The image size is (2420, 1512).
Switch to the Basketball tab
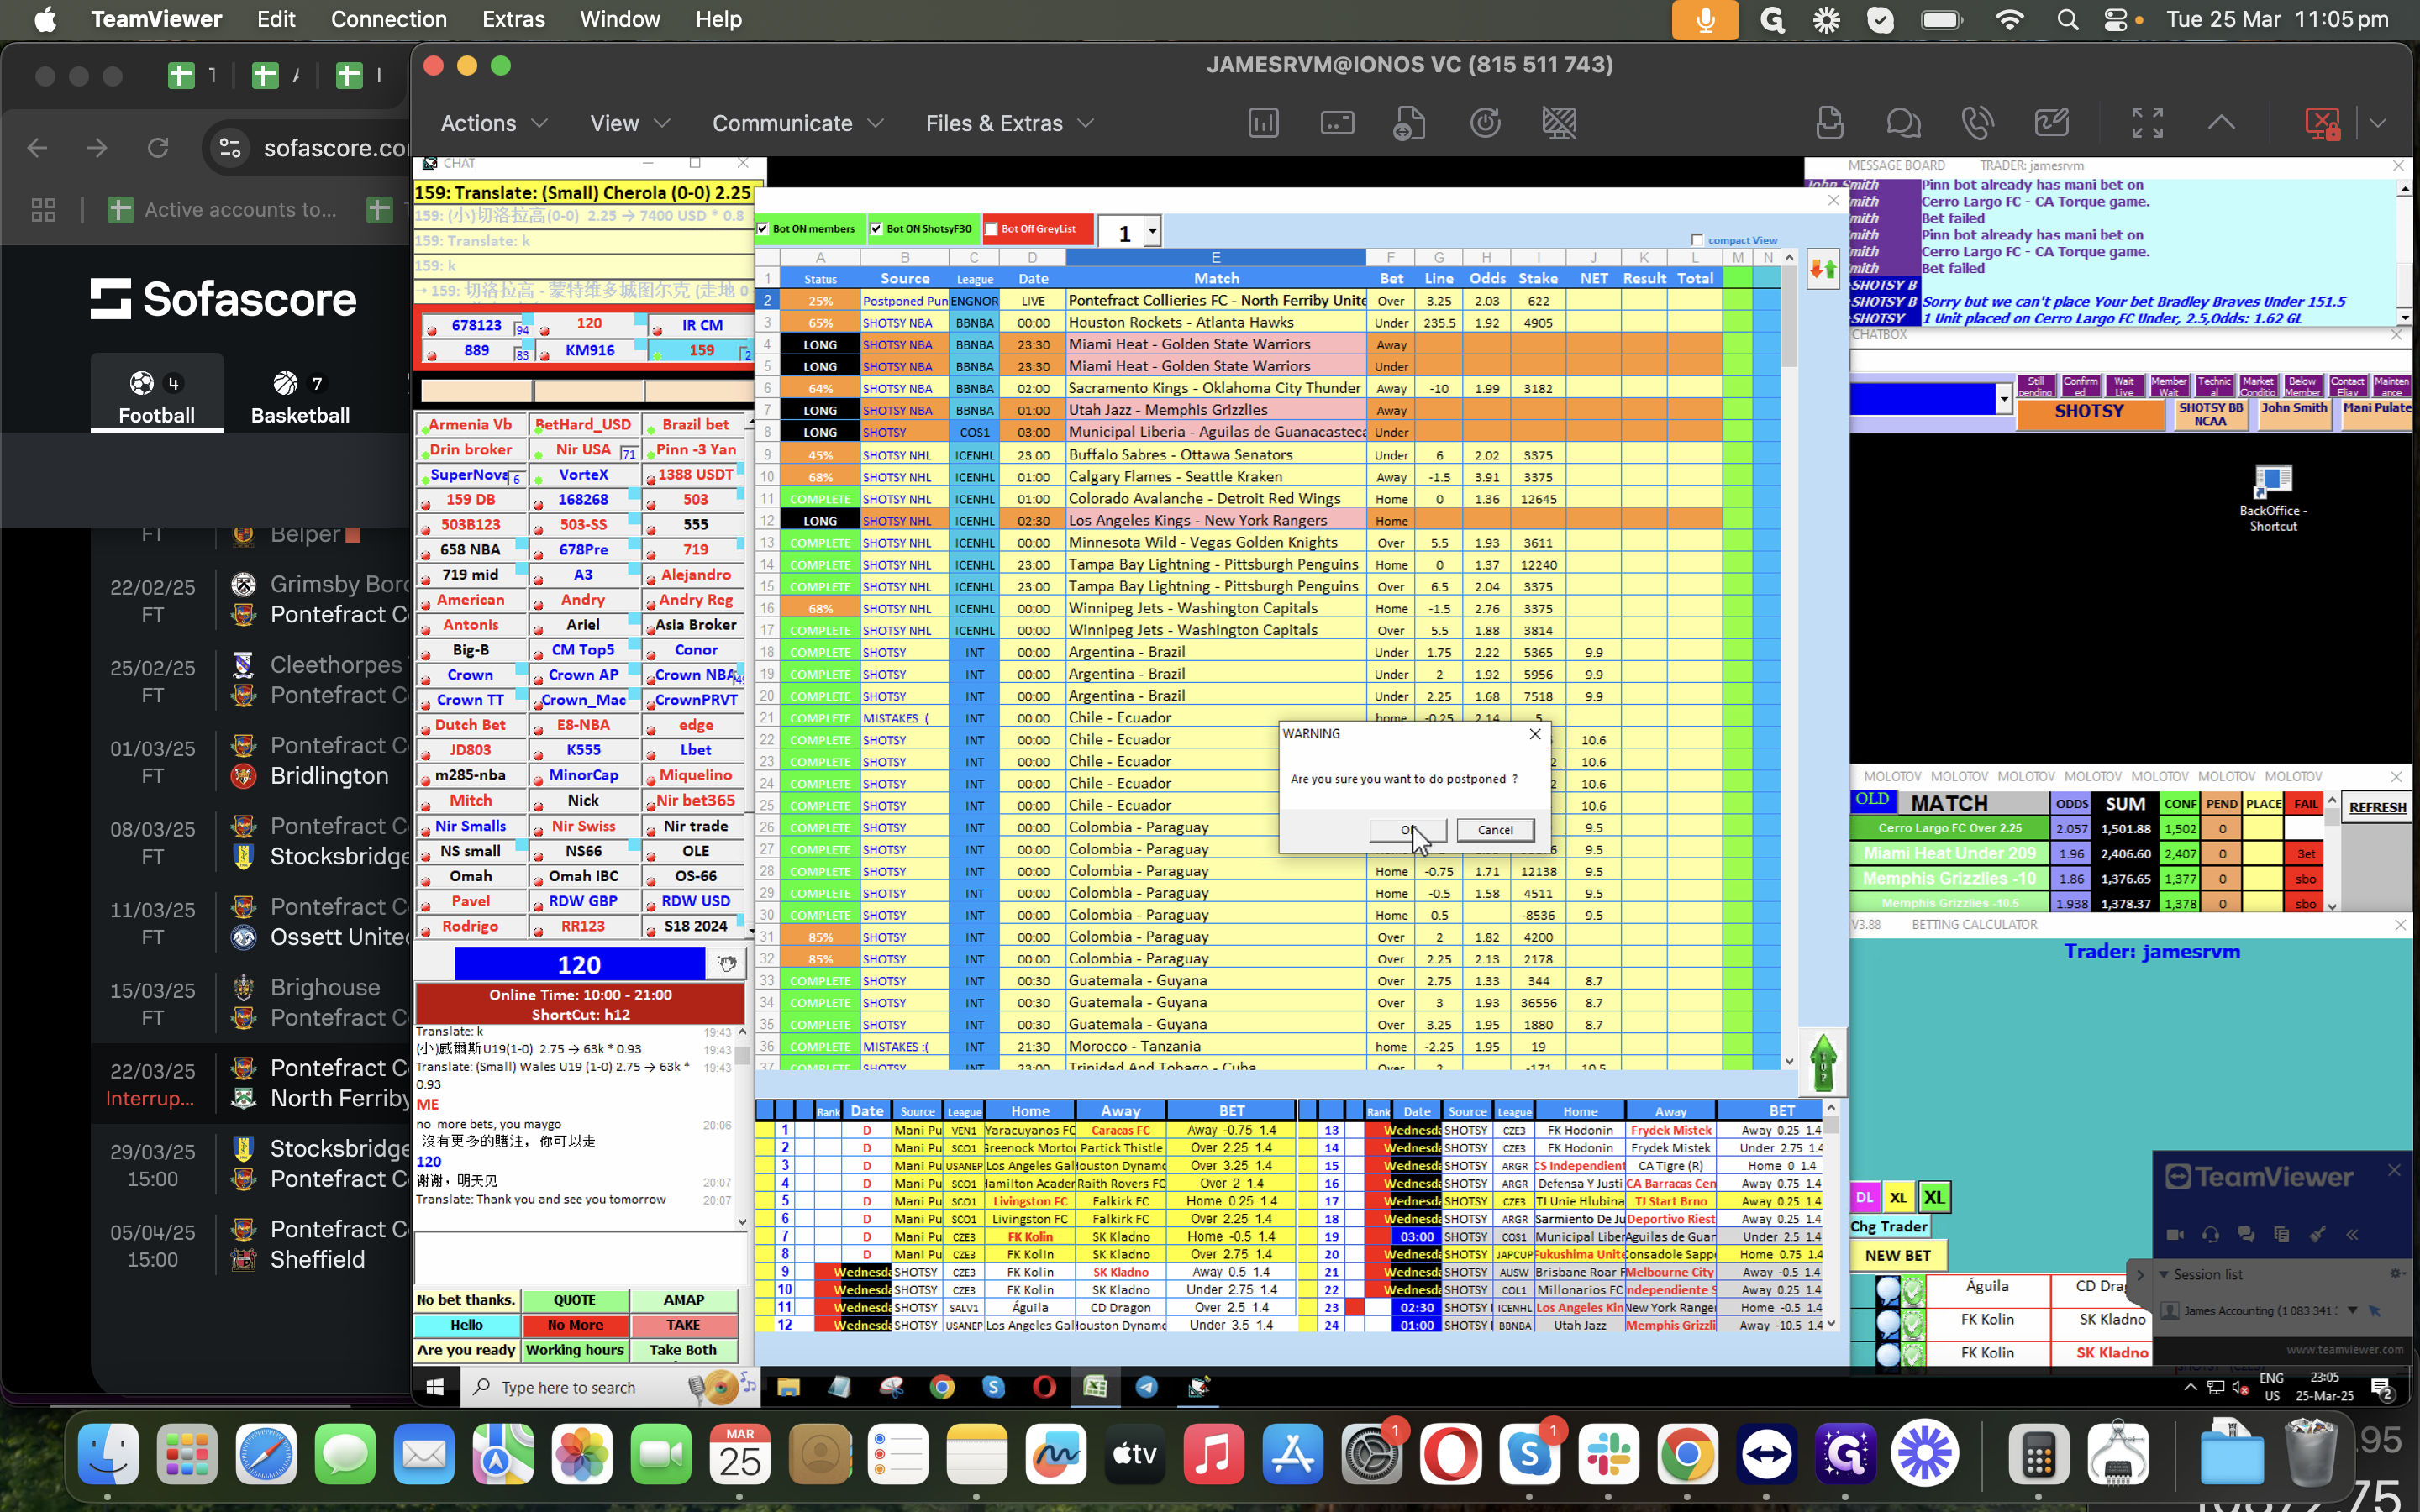[x=299, y=397]
